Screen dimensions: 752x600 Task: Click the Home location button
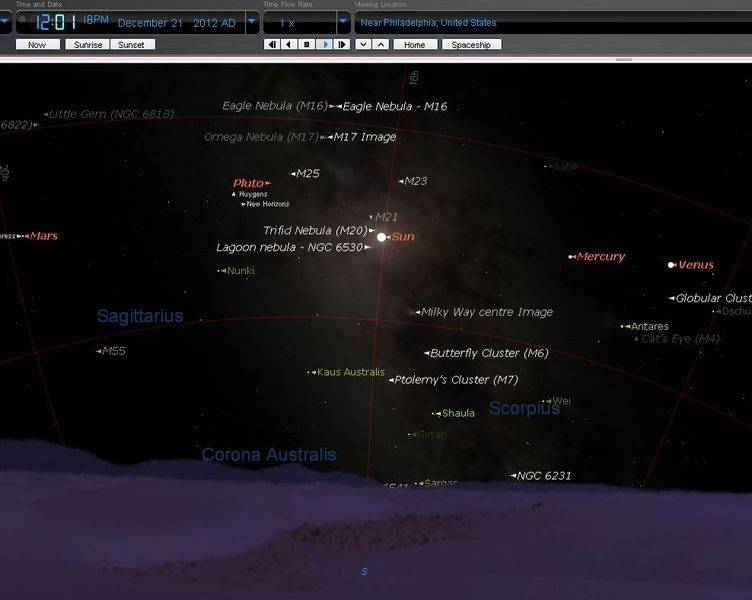[415, 45]
